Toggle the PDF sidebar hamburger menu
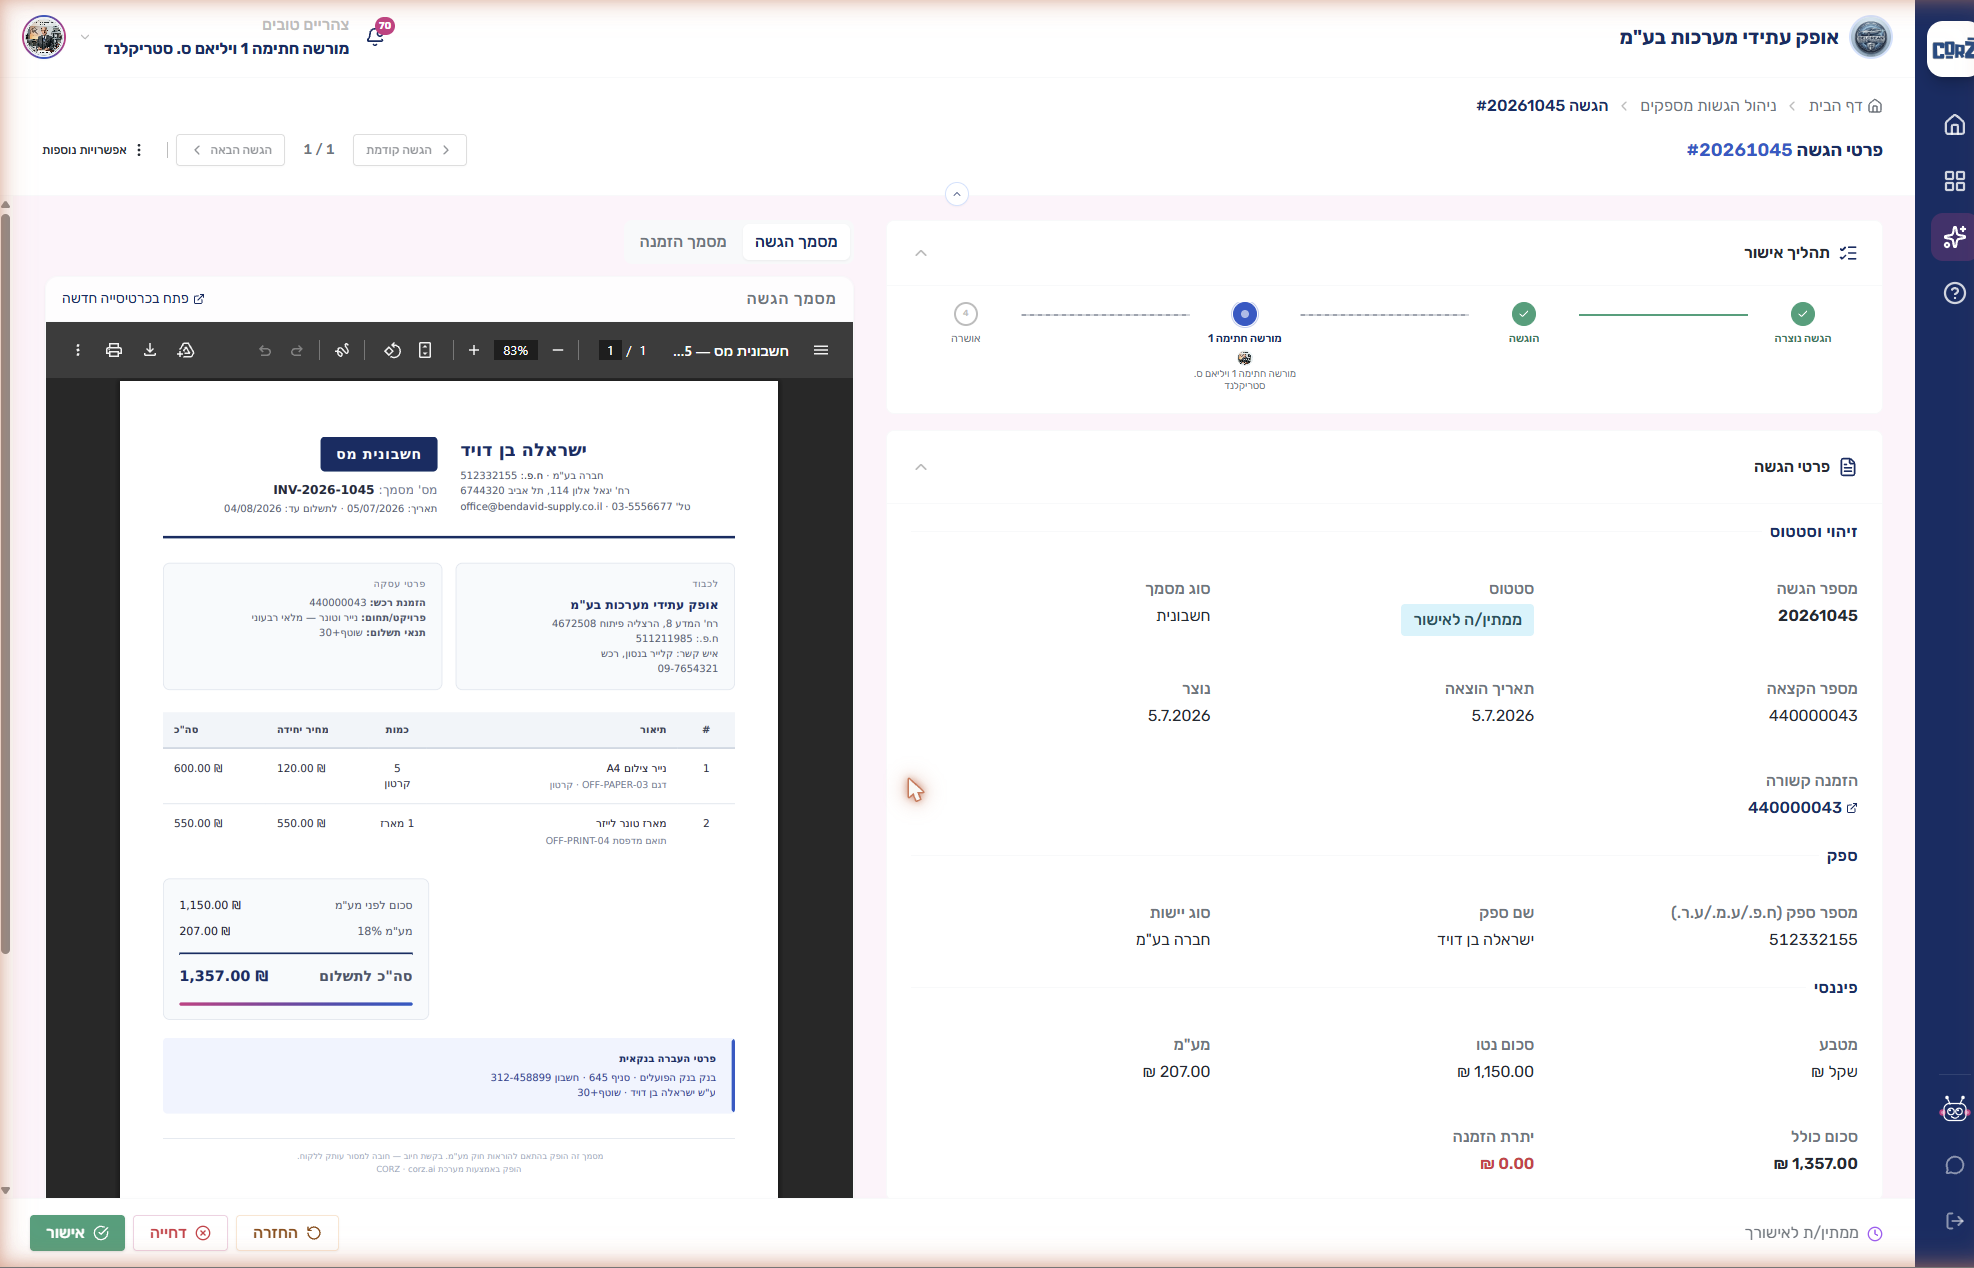This screenshot has height=1268, width=1974. [821, 350]
